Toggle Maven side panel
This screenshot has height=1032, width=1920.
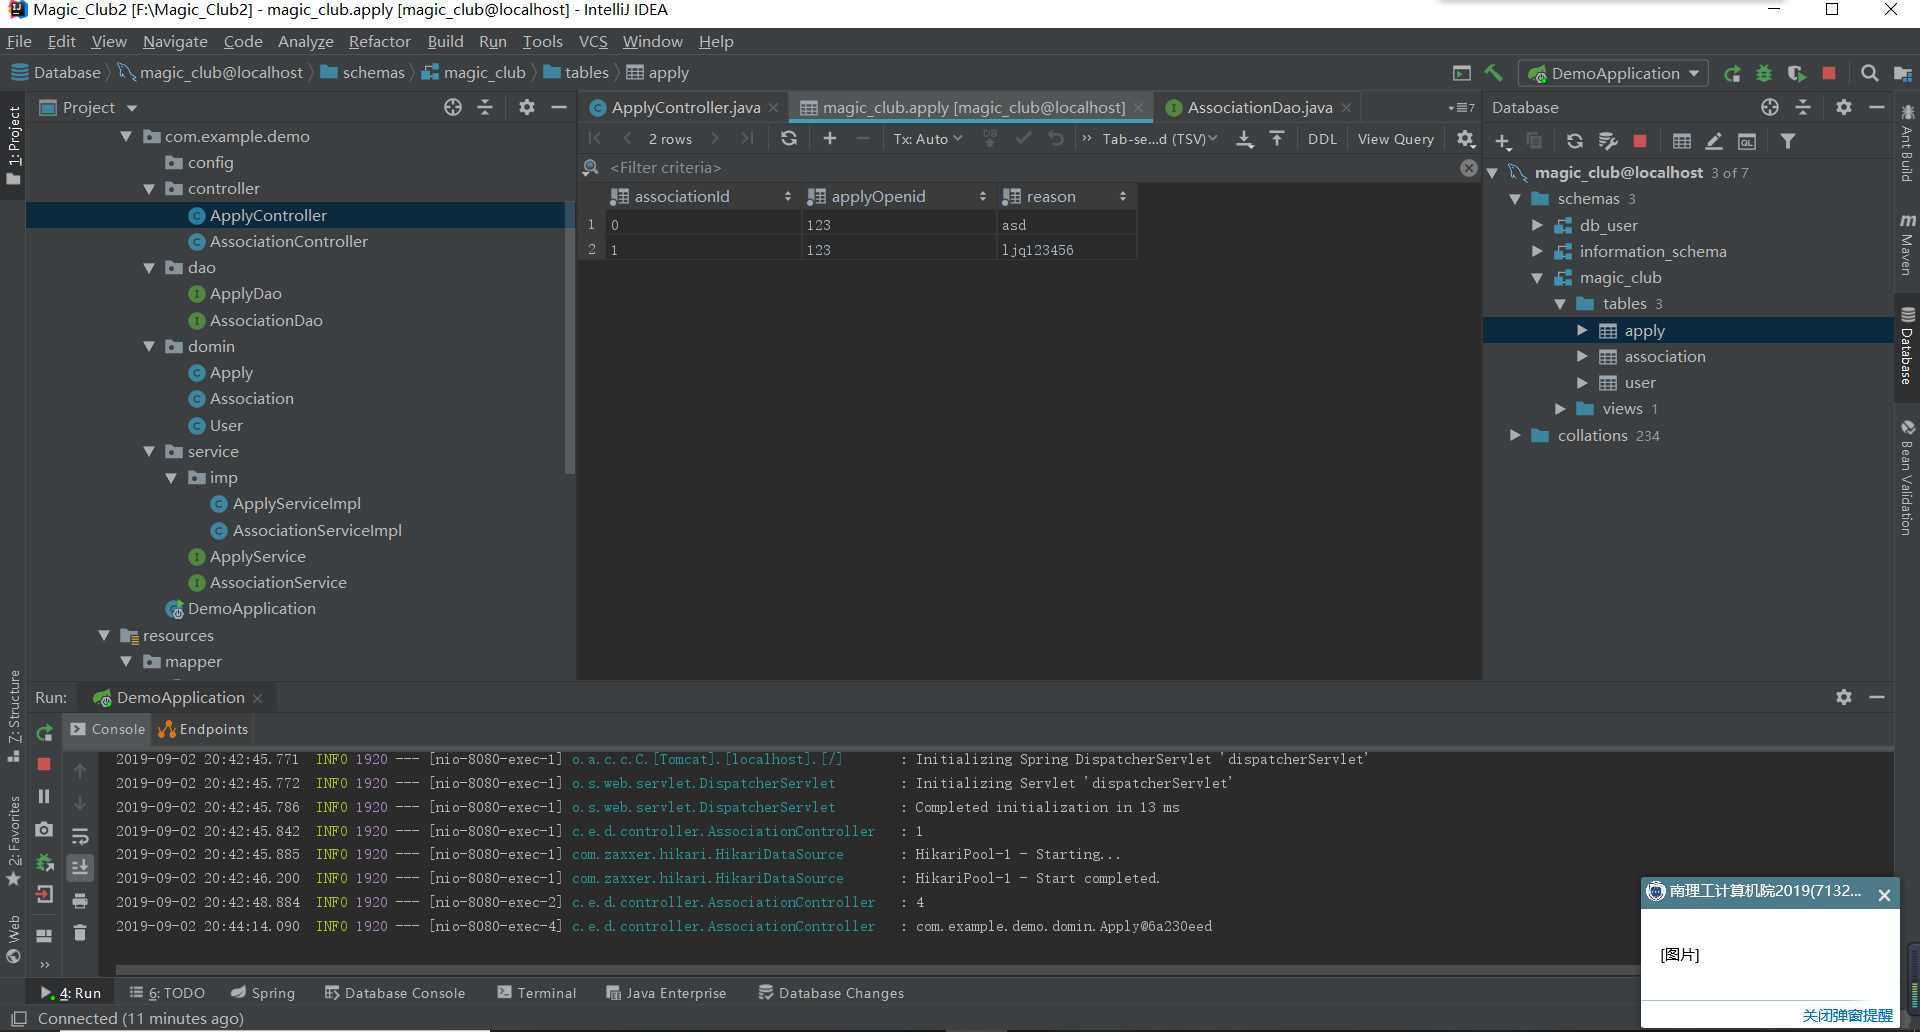coord(1908,244)
